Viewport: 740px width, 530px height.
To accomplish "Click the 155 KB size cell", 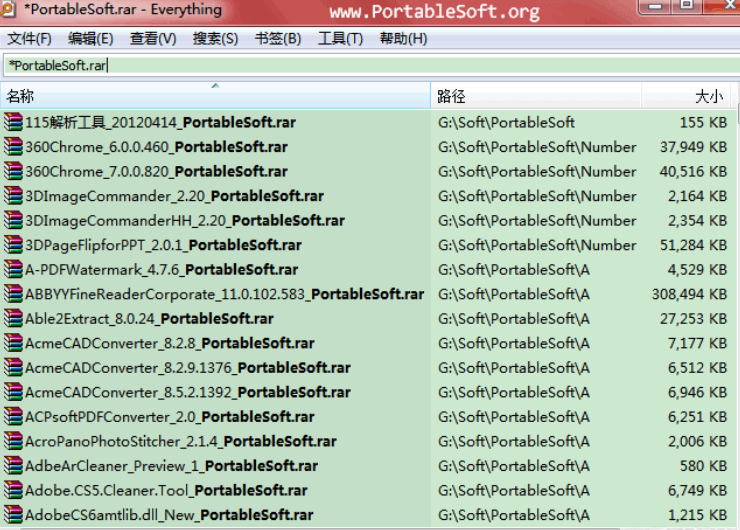I will point(703,122).
